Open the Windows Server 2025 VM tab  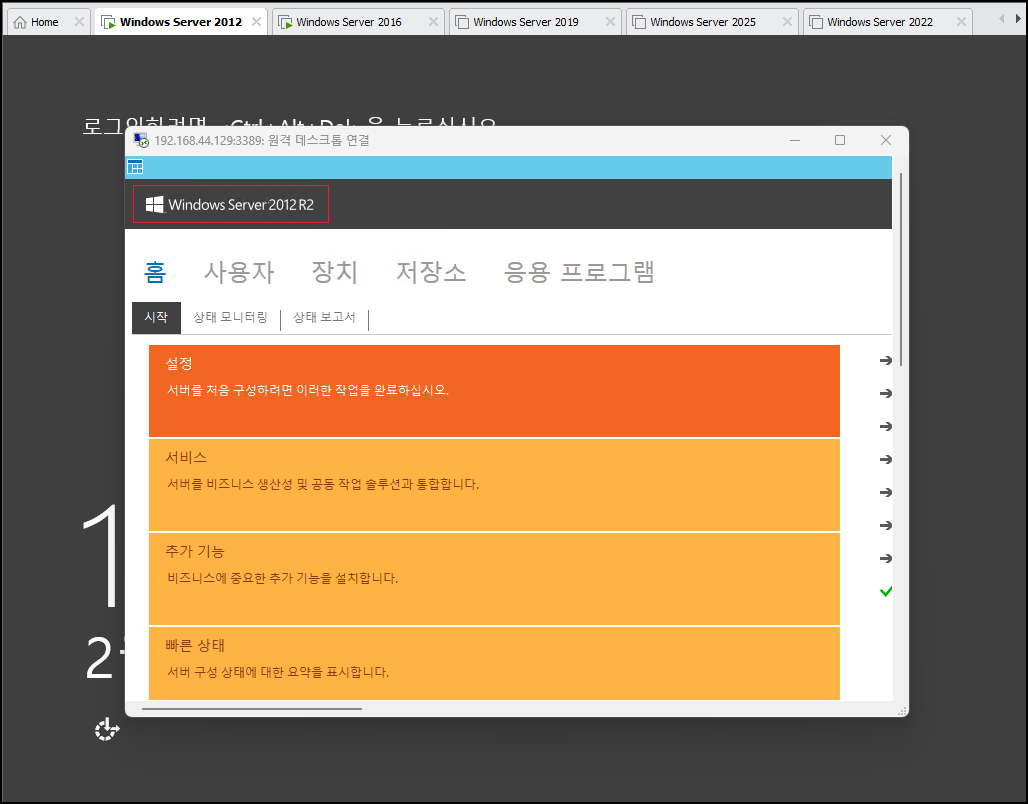tap(711, 22)
